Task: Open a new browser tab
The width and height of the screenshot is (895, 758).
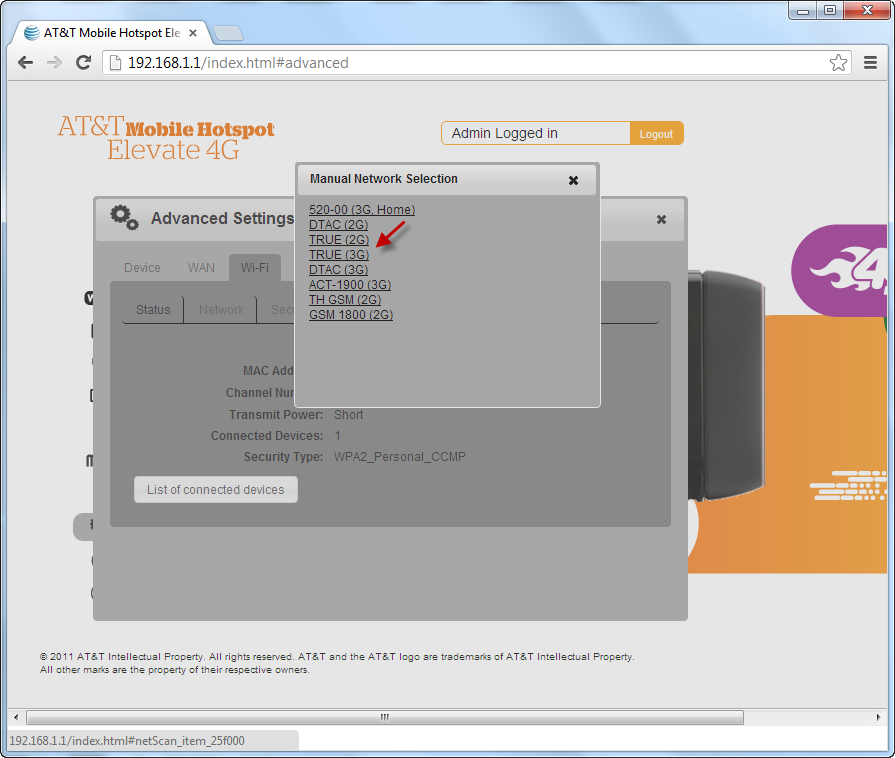Action: pyautogui.click(x=228, y=33)
